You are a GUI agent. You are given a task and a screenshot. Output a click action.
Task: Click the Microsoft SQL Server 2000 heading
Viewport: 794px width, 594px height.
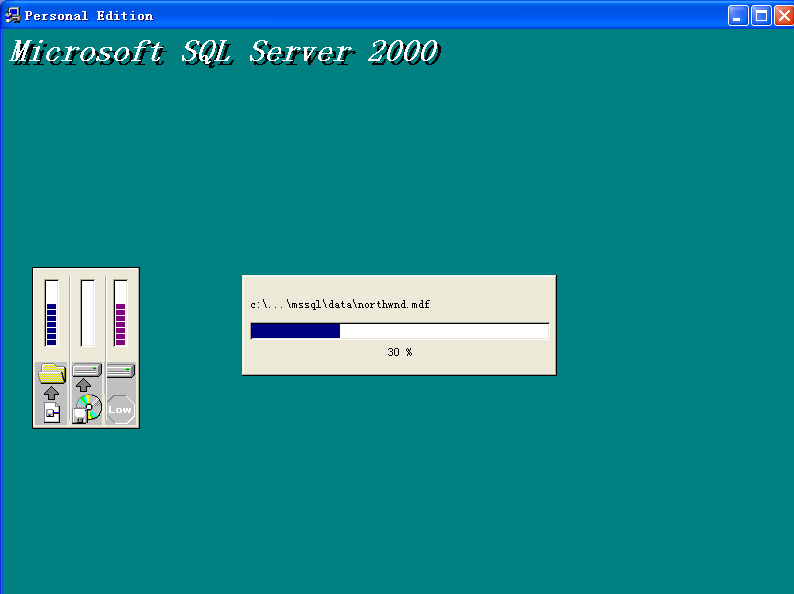[x=224, y=52]
